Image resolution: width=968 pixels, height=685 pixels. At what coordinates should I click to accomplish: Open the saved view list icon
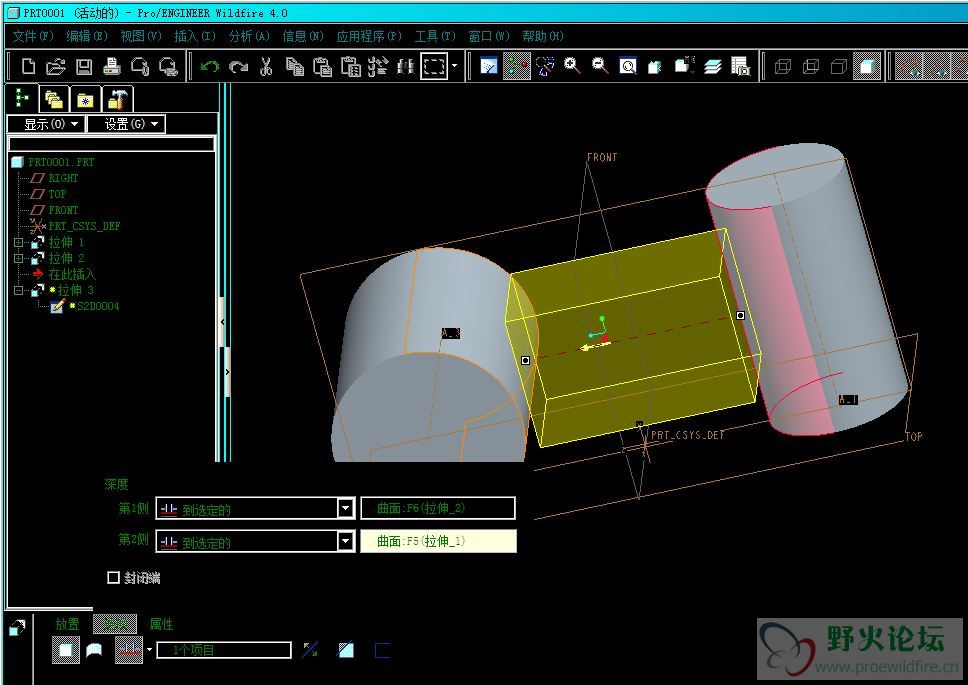point(684,66)
